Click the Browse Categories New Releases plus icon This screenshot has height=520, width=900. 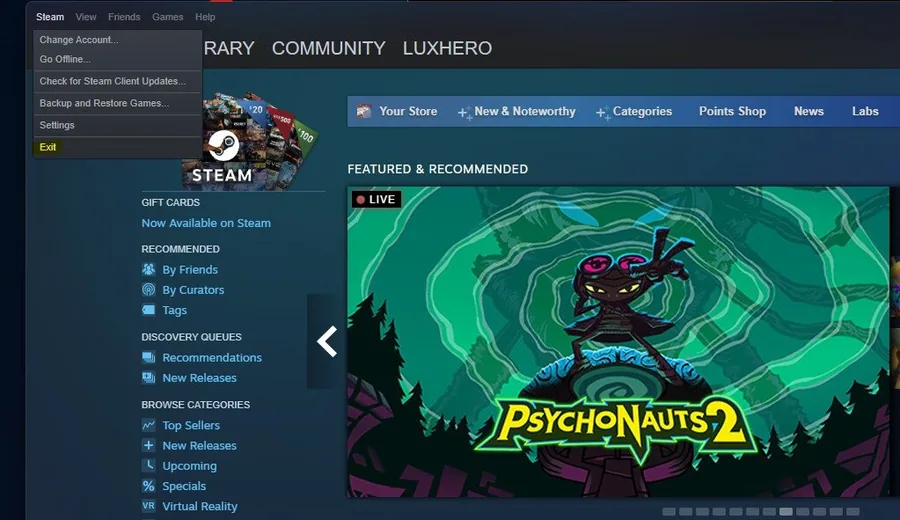pyautogui.click(x=149, y=445)
